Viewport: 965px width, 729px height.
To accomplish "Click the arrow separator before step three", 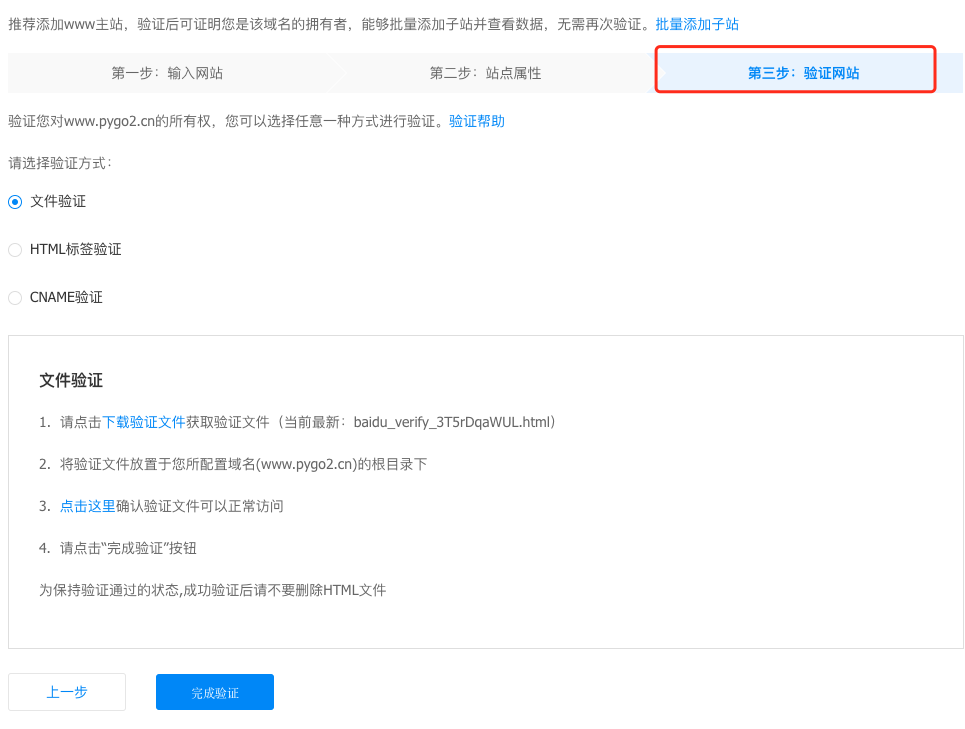I will click(660, 73).
